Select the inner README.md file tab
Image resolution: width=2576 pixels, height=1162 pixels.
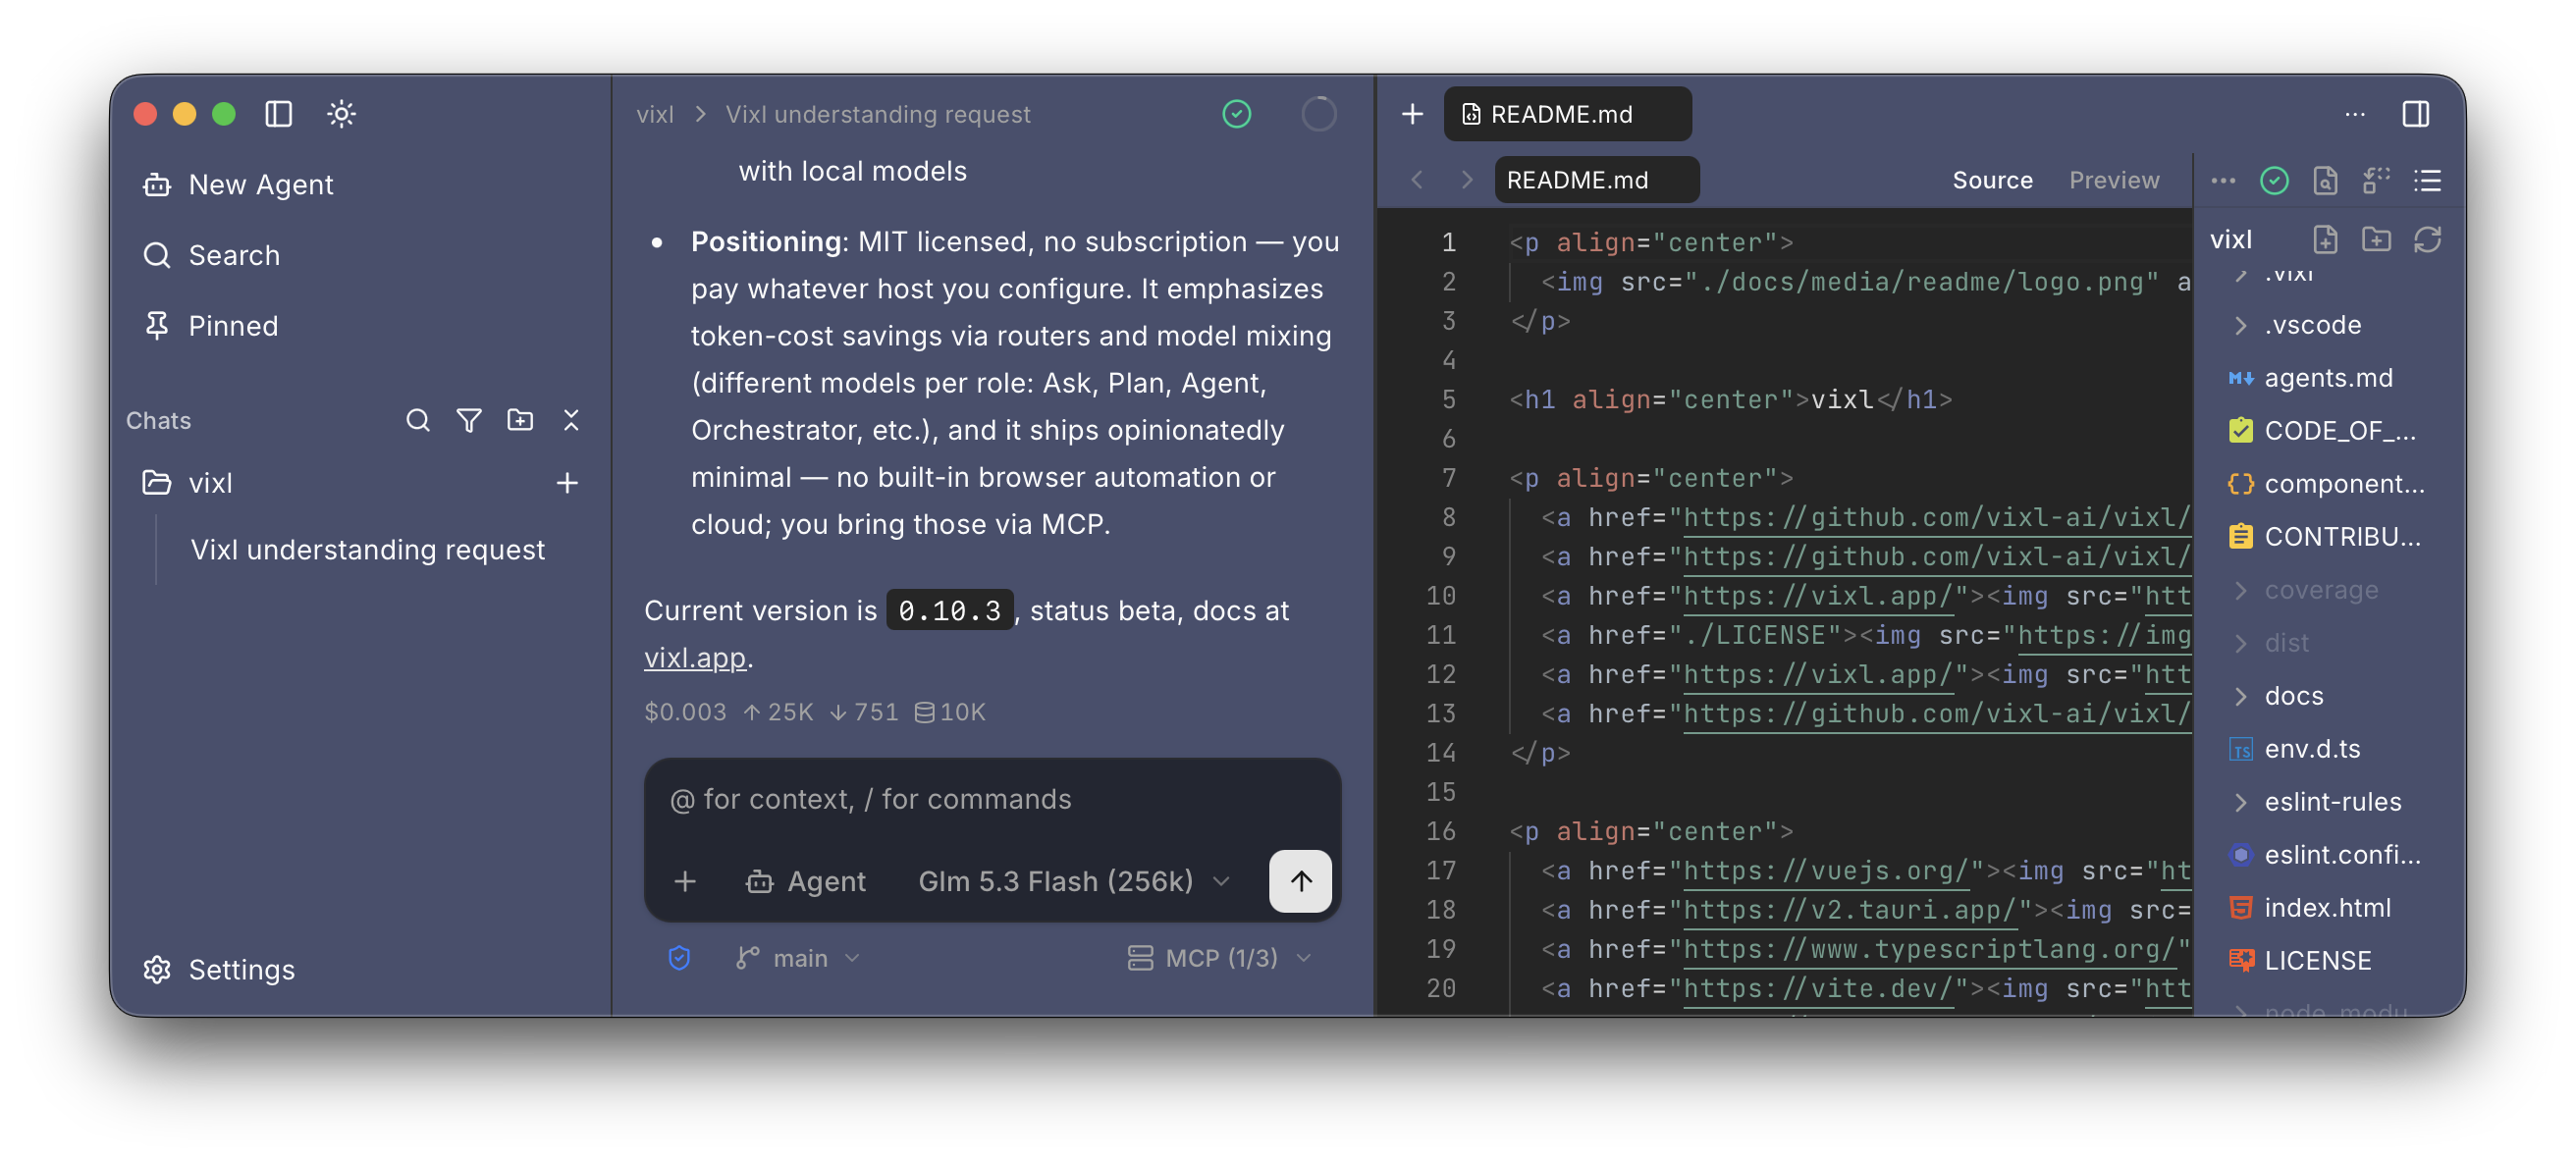[x=1596, y=180]
